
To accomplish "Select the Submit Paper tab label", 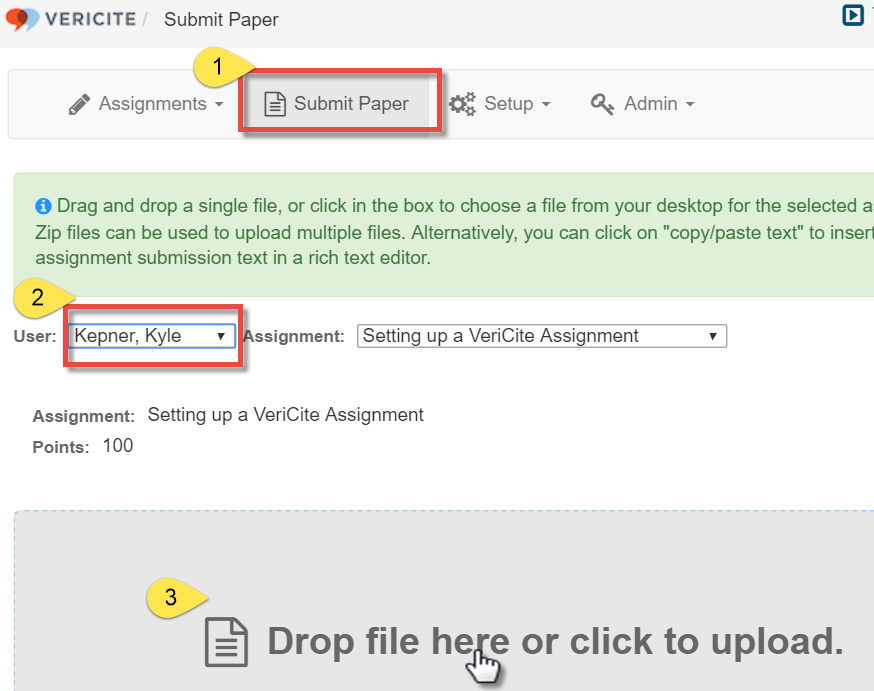I will click(x=351, y=104).
